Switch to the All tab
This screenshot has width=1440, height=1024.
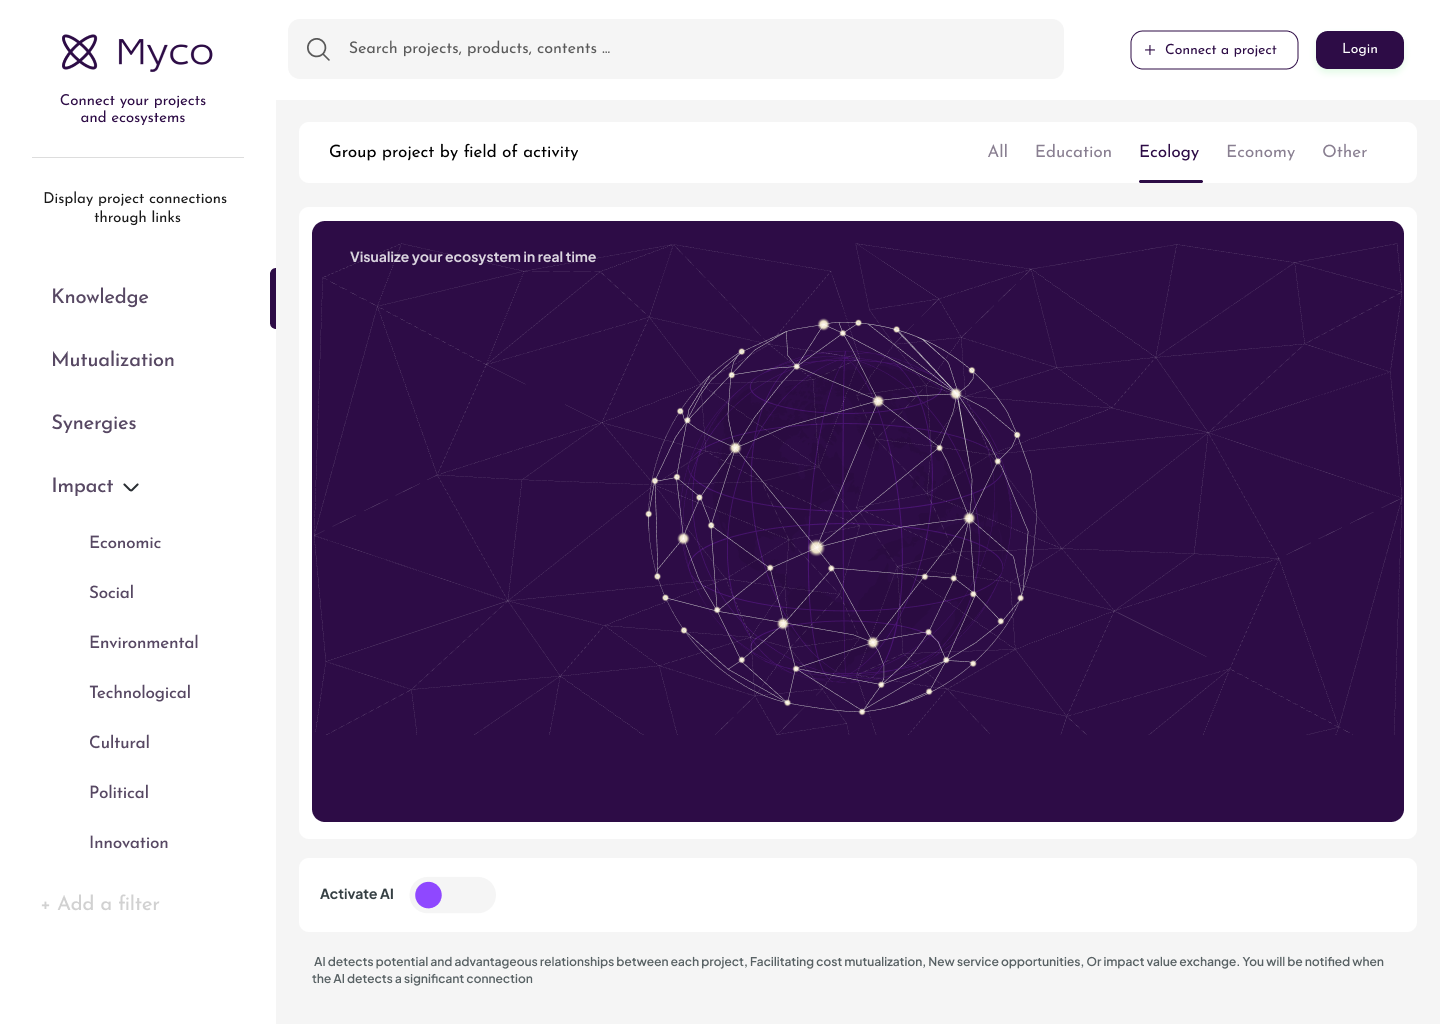[998, 152]
